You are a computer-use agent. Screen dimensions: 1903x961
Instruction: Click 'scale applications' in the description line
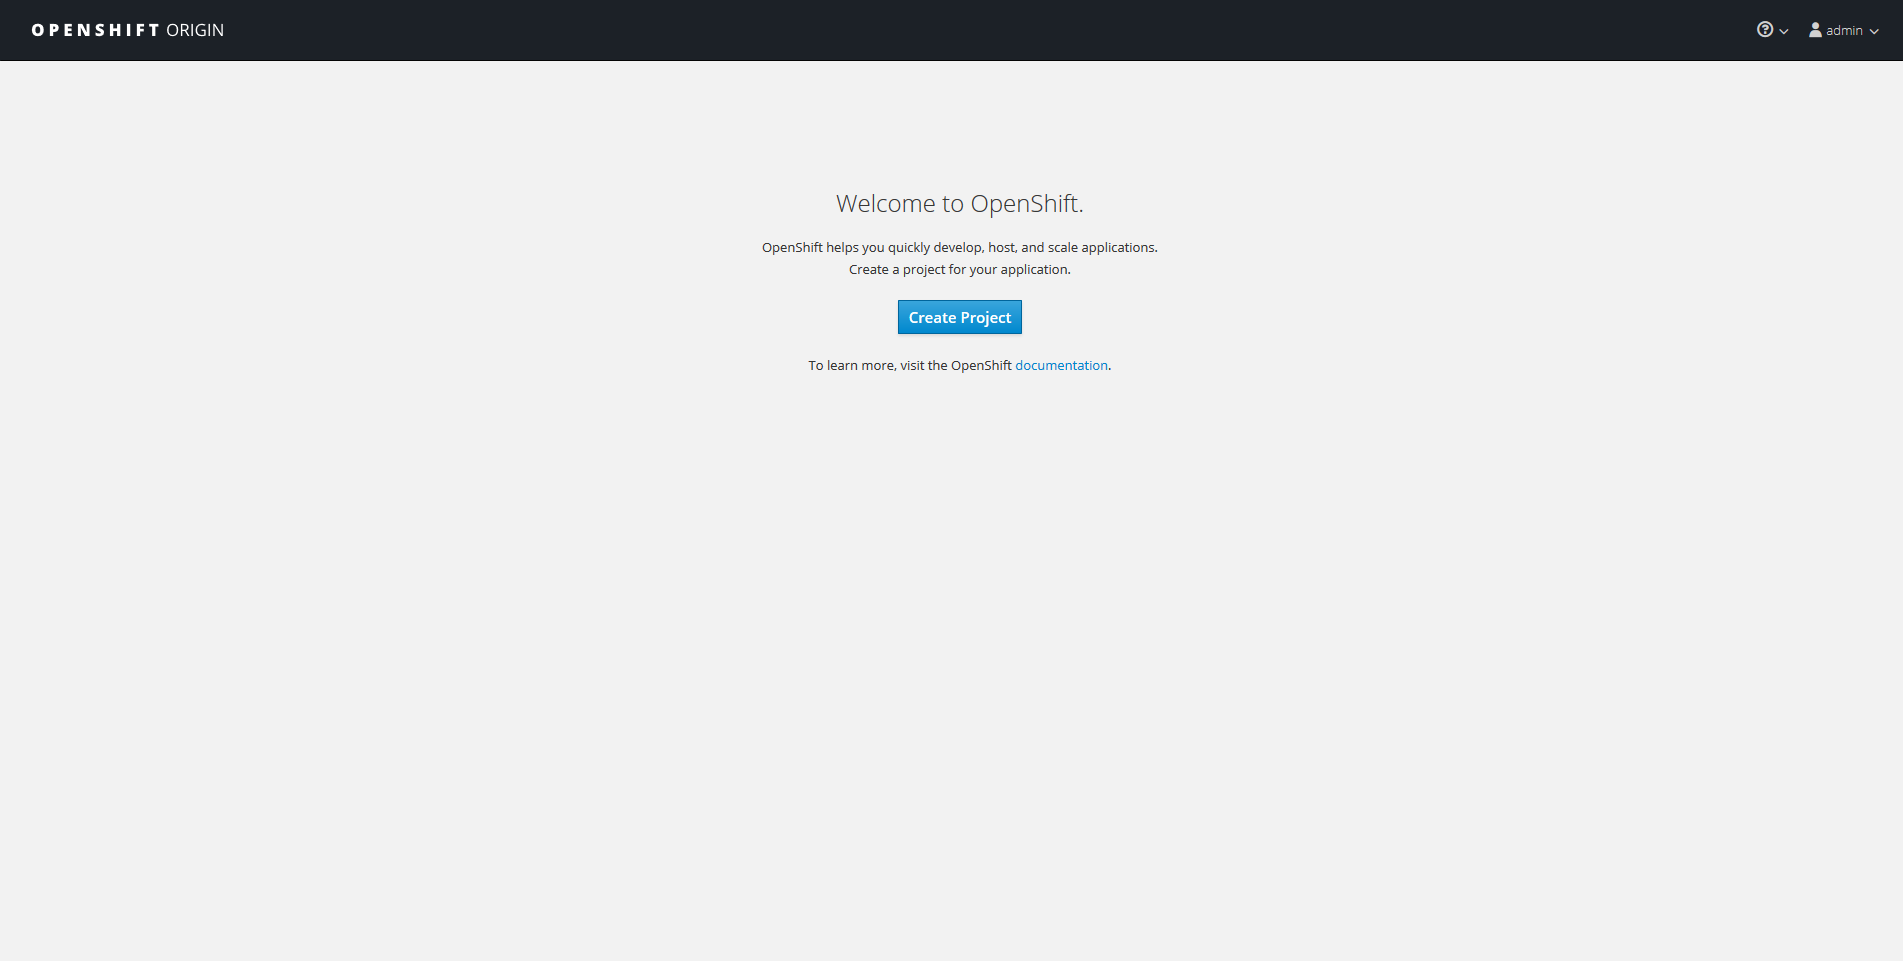pyautogui.click(x=1100, y=247)
